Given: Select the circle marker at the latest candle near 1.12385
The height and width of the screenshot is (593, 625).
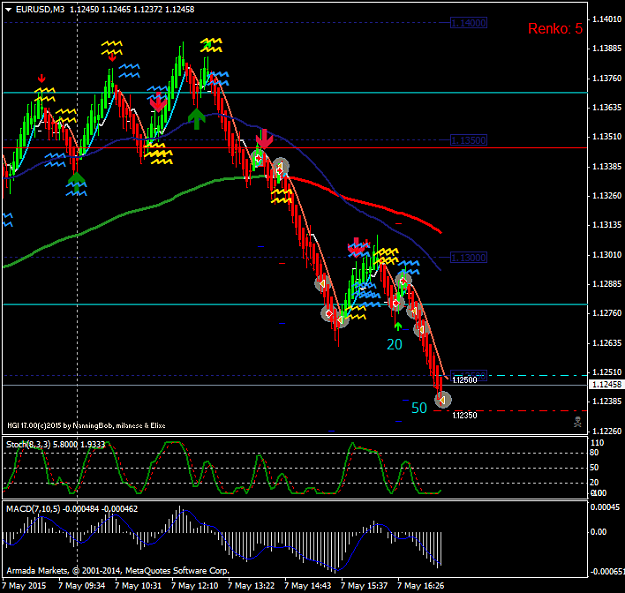Looking at the screenshot, I should click(443, 400).
